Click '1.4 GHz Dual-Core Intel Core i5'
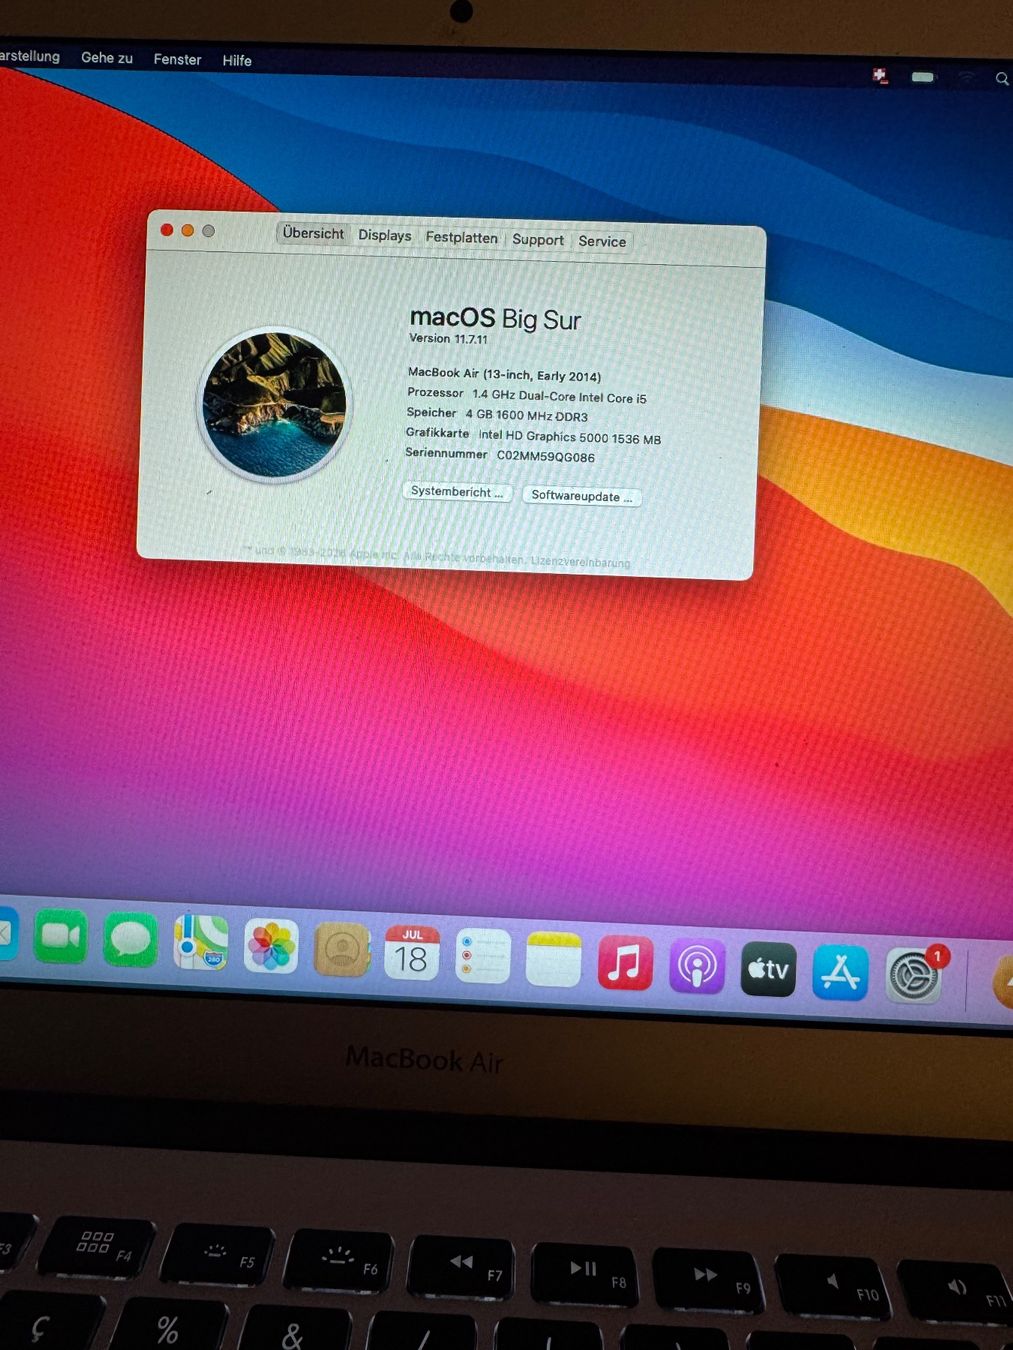 pos(559,396)
